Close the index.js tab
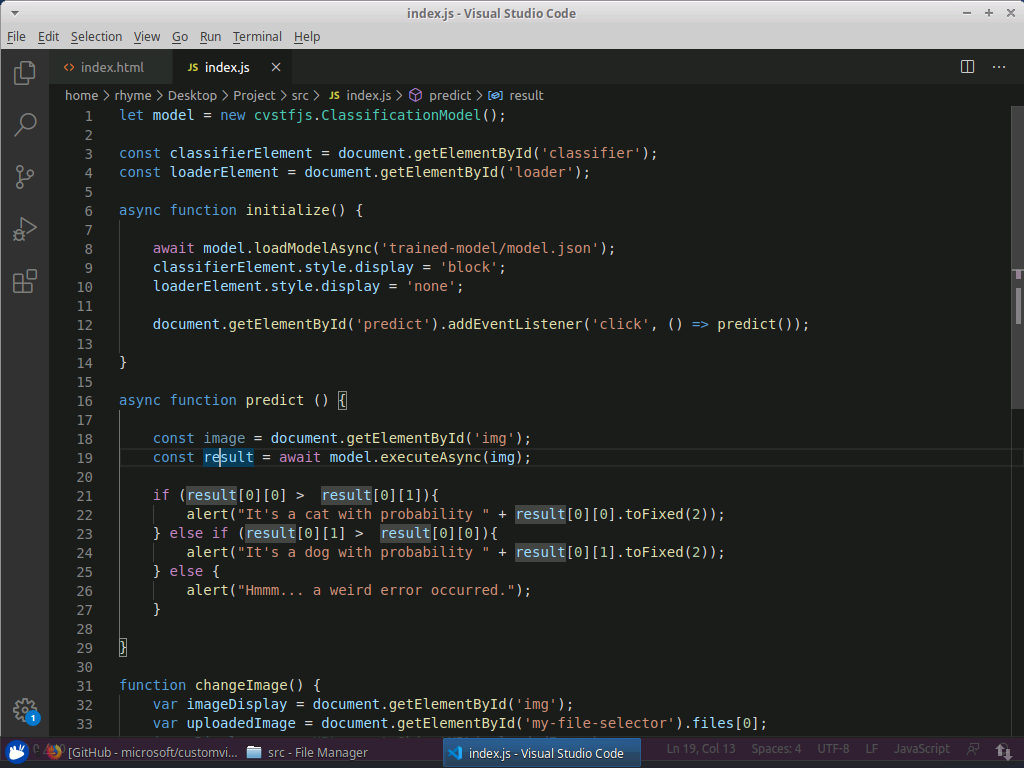Screen dimensions: 1024x768 [x=276, y=67]
